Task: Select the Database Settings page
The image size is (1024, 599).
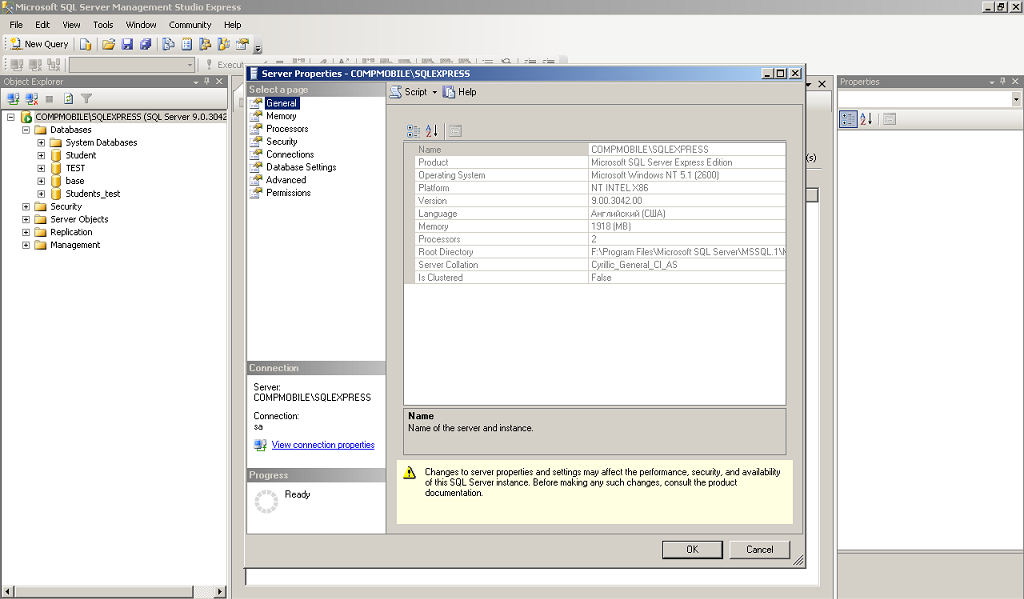Action: 301,167
